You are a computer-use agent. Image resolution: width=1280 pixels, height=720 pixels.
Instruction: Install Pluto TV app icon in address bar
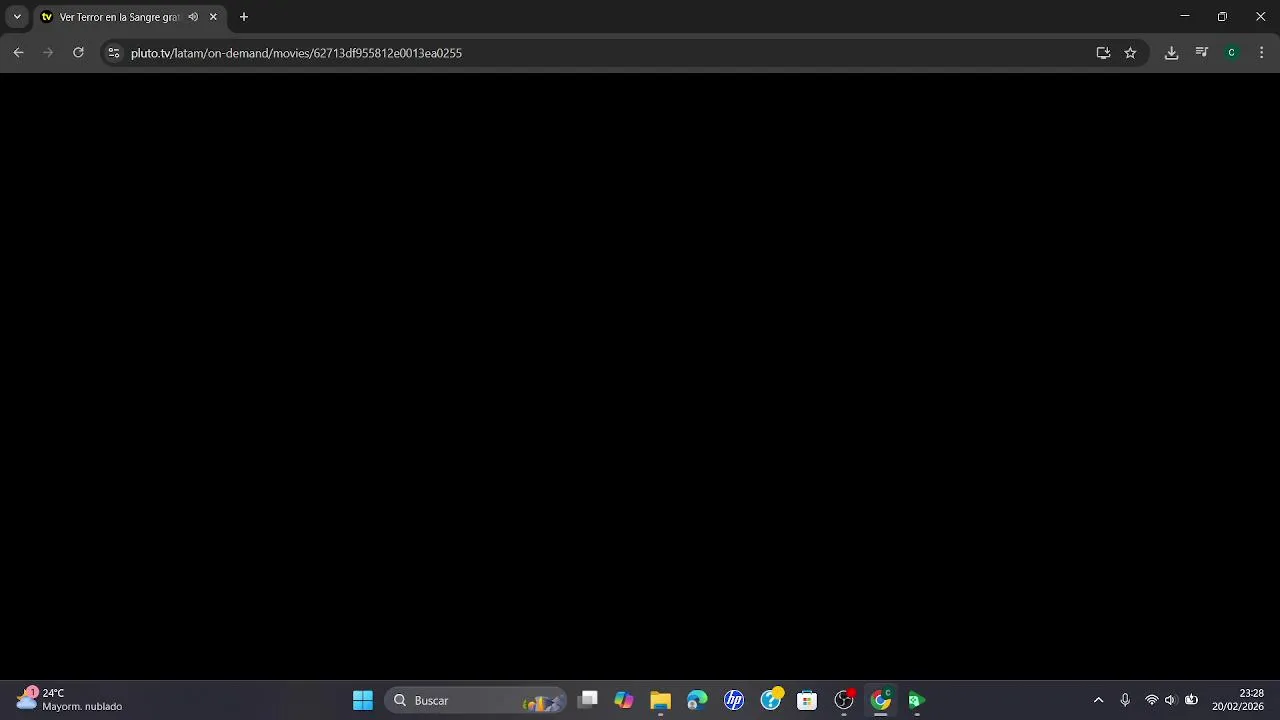[1103, 53]
